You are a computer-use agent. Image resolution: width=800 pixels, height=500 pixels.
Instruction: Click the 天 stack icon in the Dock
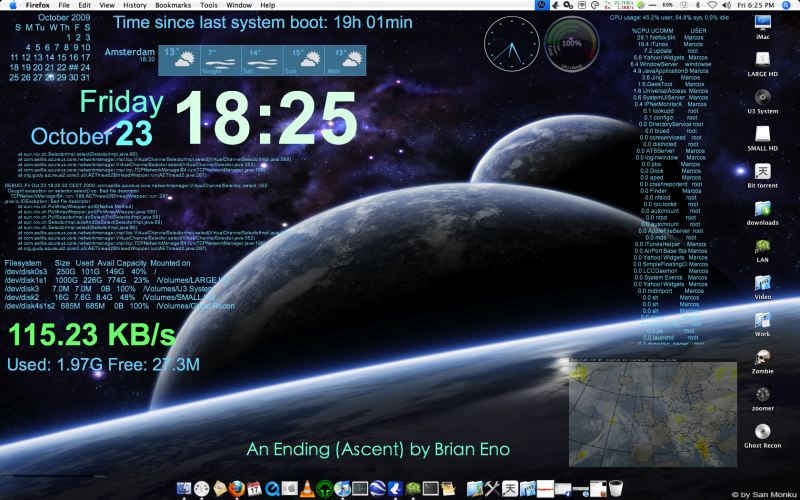click(510, 488)
